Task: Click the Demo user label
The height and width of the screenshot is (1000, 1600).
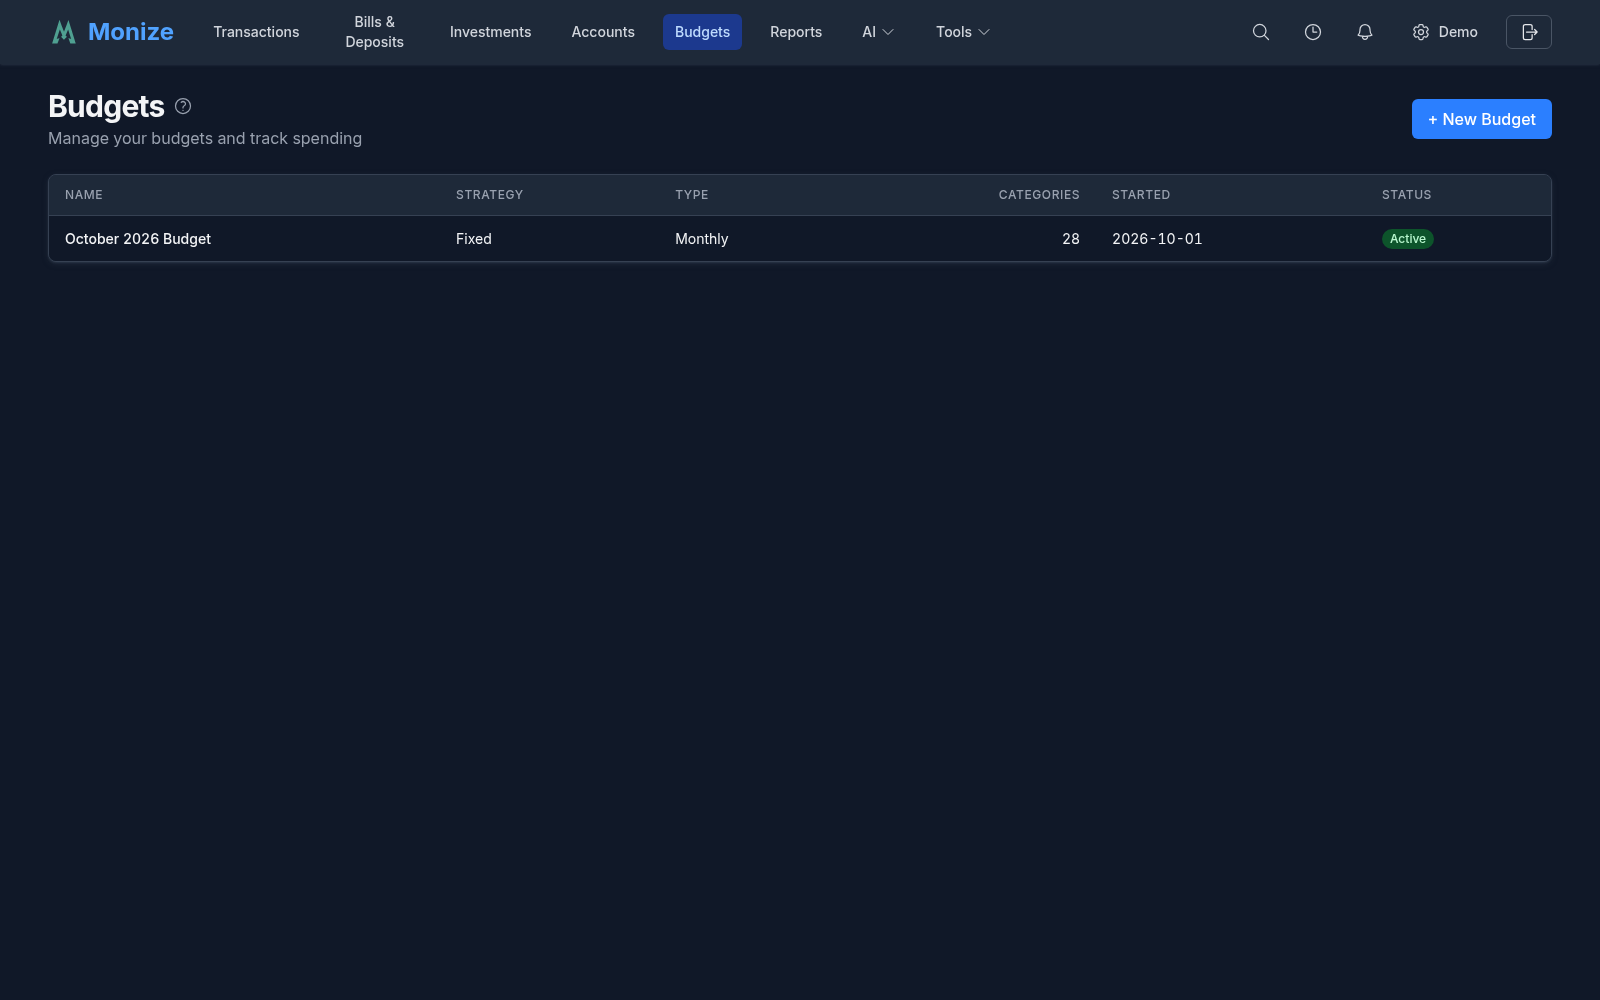Action: coord(1458,32)
